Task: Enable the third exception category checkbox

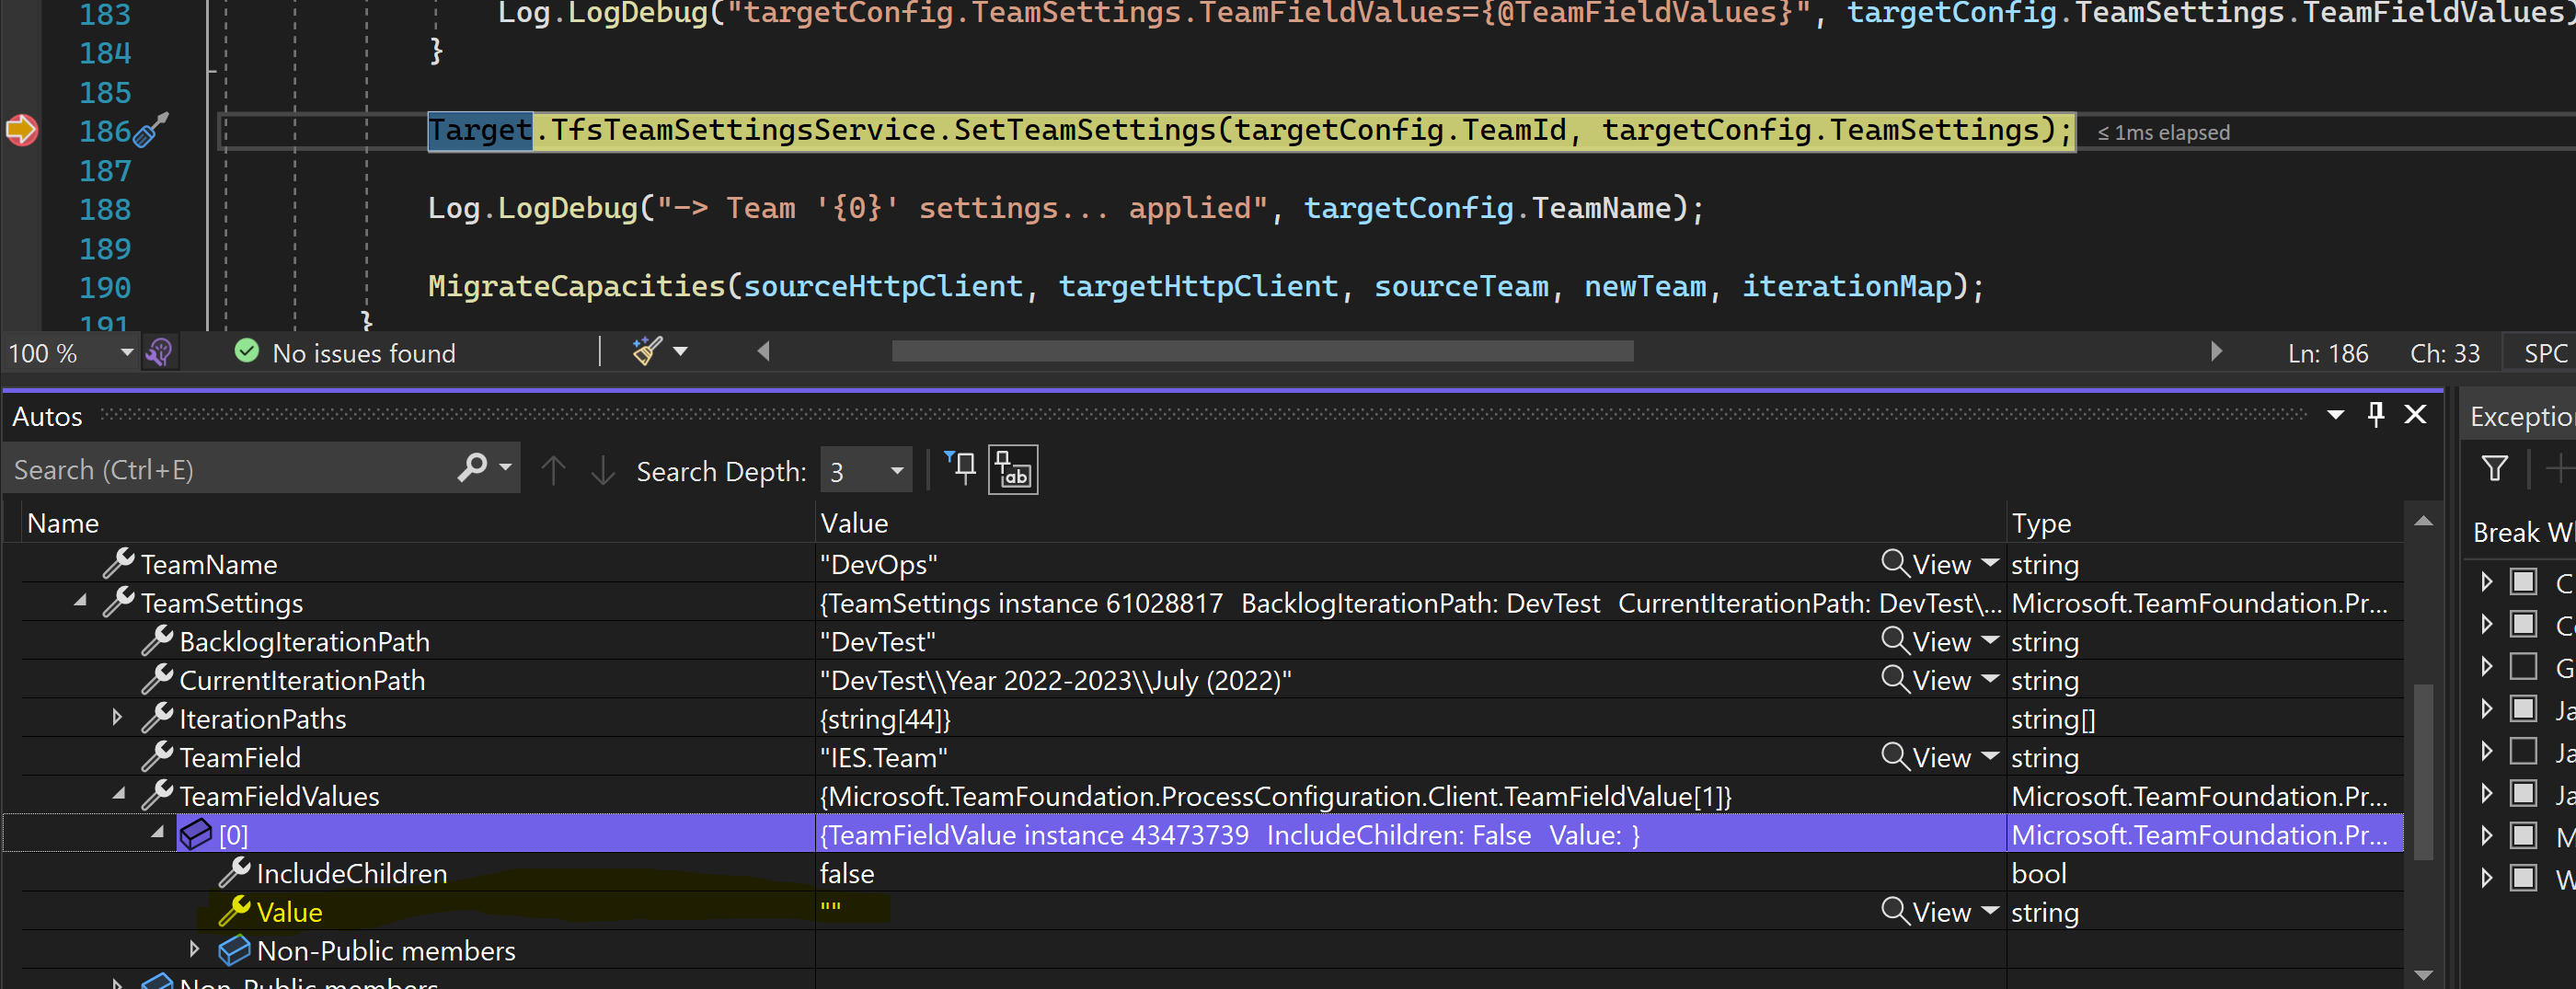Action: 2524,666
